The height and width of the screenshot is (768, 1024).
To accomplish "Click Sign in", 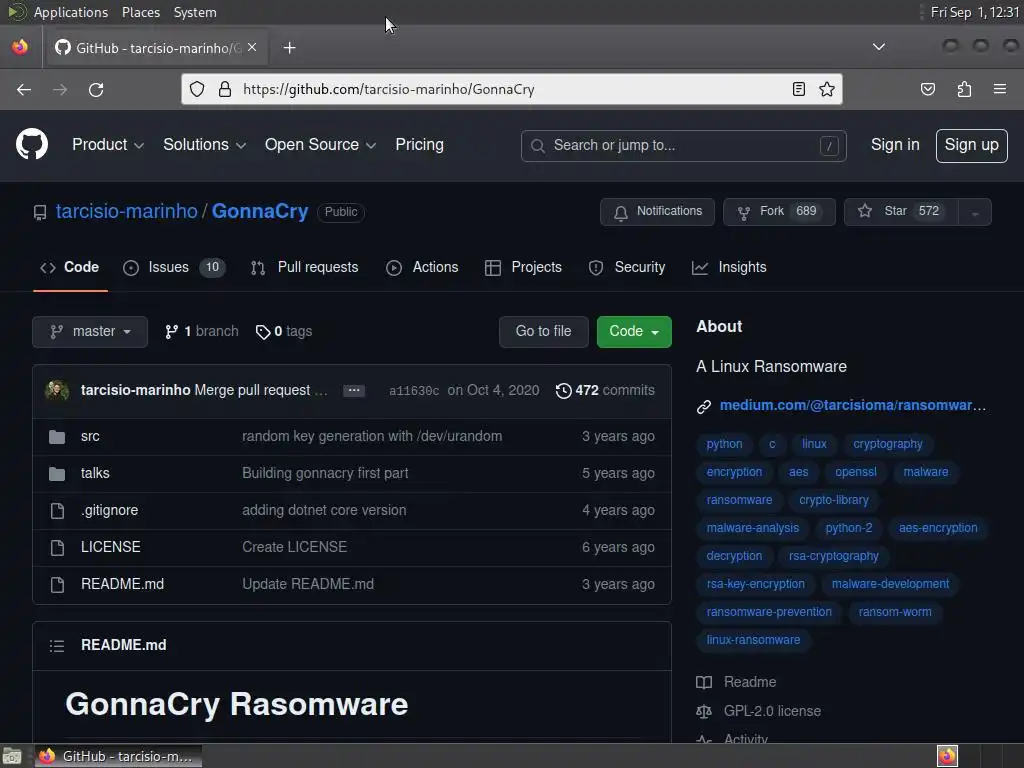I will point(895,144).
